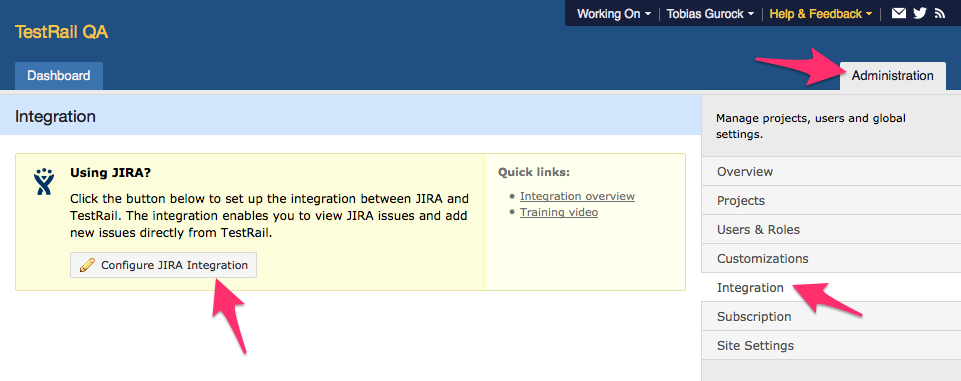The height and width of the screenshot is (381, 961).
Task: Select the Administration tab
Action: pos(892,76)
